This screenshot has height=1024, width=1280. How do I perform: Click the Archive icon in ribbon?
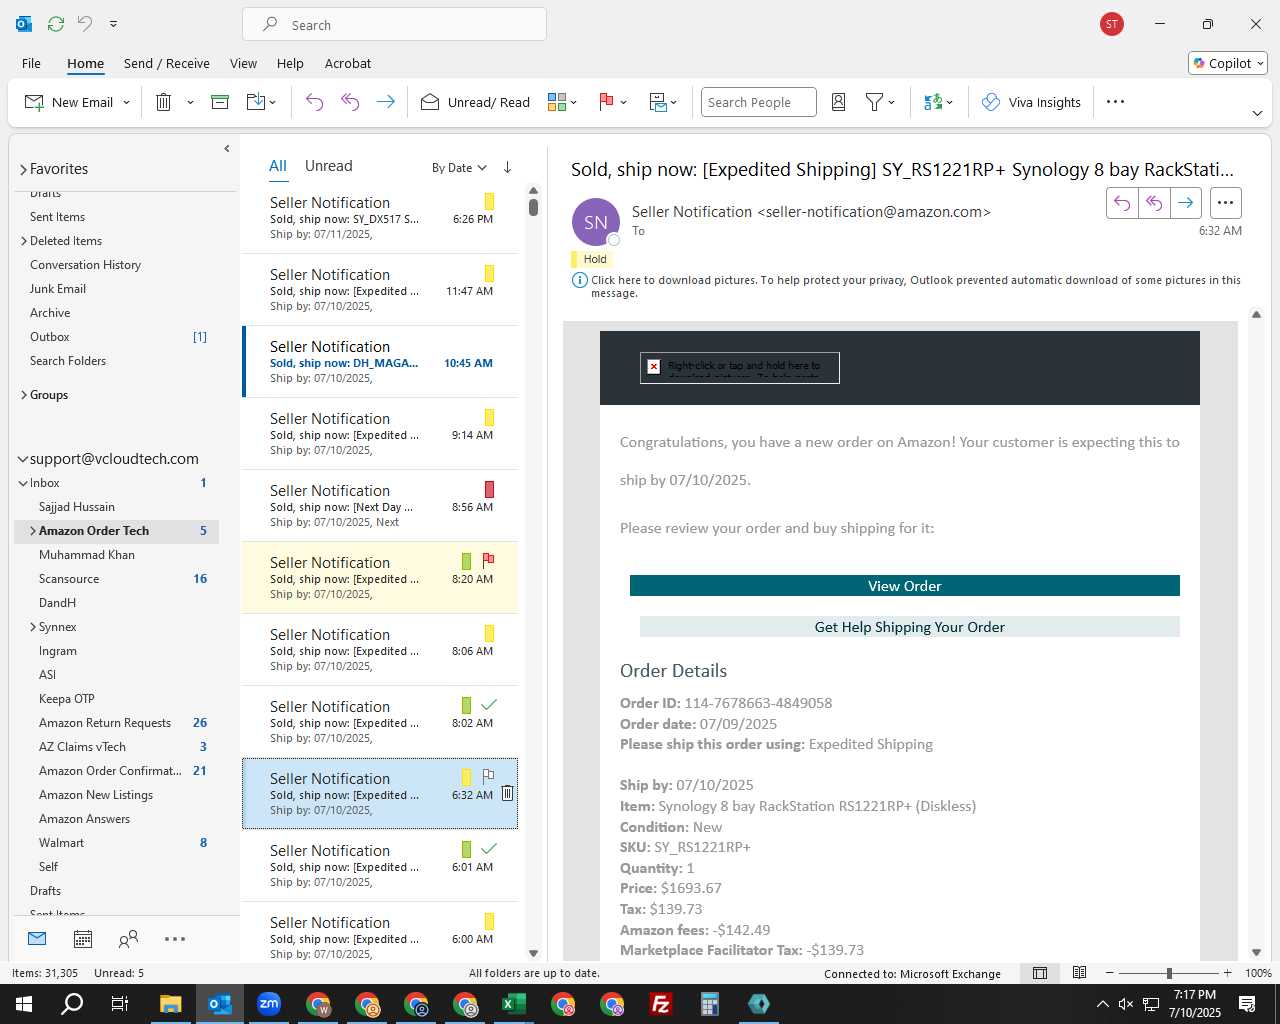[220, 102]
